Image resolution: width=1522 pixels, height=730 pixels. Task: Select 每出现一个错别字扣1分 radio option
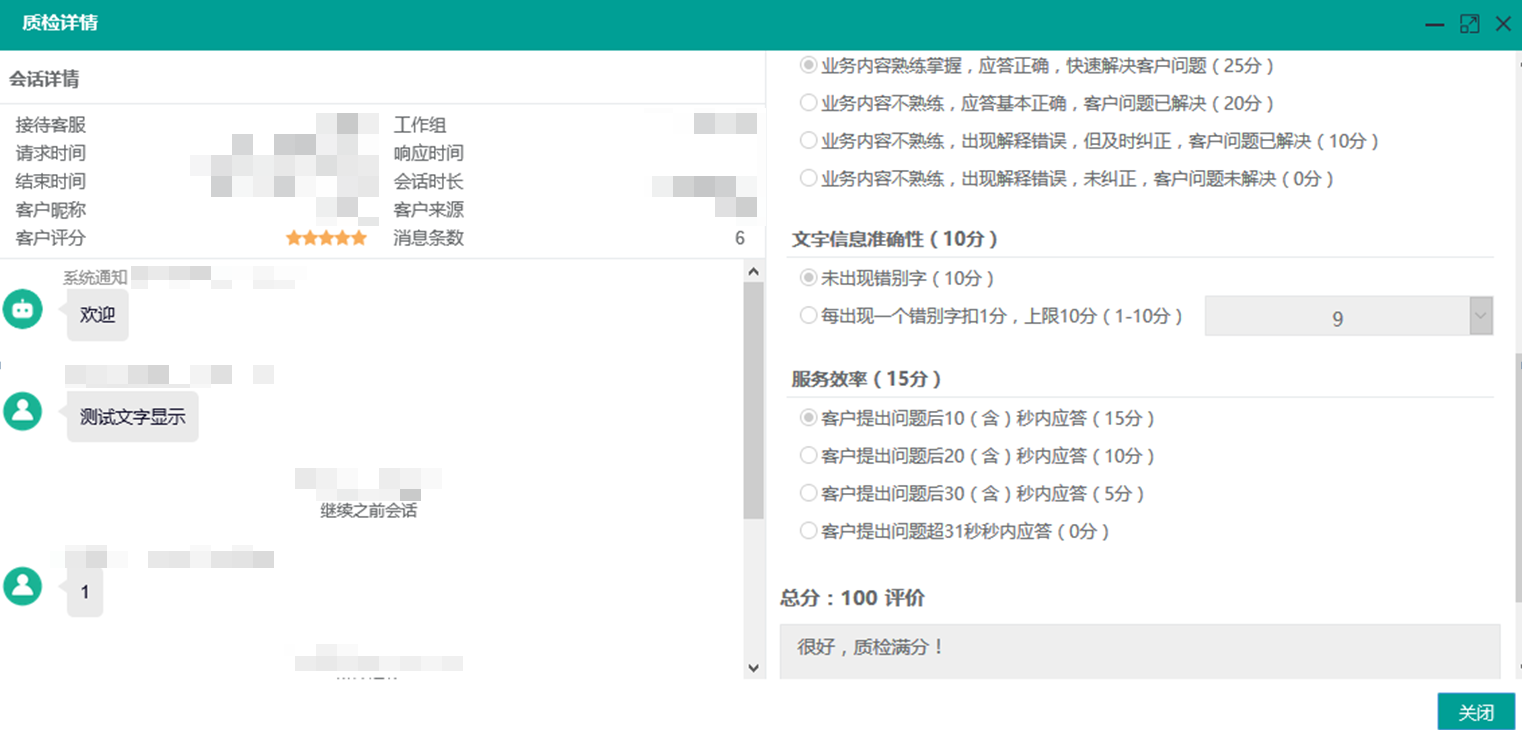pyautogui.click(x=808, y=316)
